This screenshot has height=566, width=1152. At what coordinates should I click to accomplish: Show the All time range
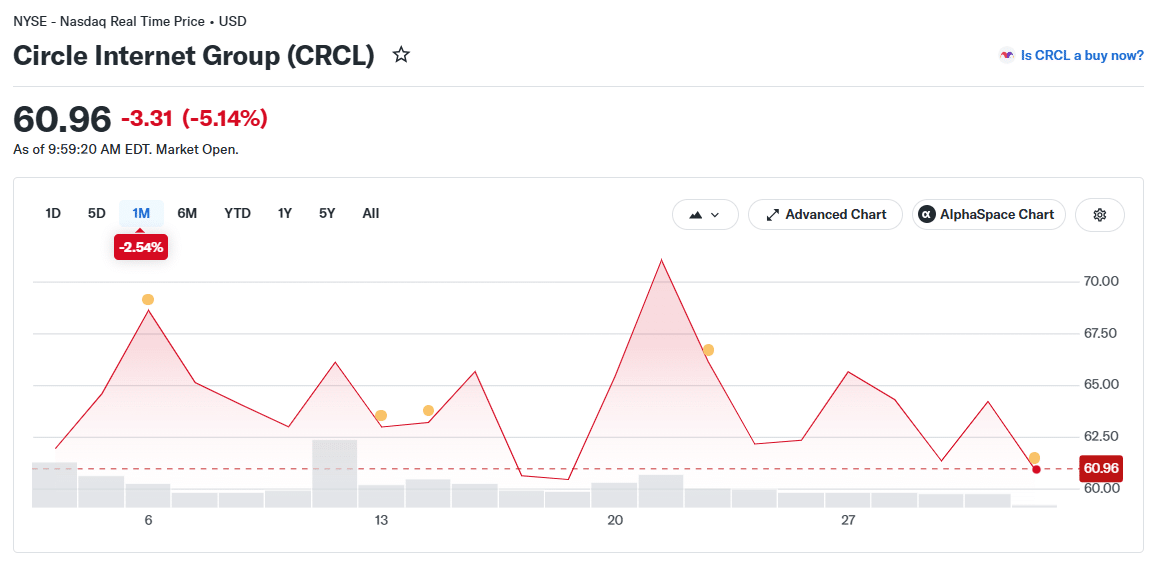pyautogui.click(x=370, y=214)
